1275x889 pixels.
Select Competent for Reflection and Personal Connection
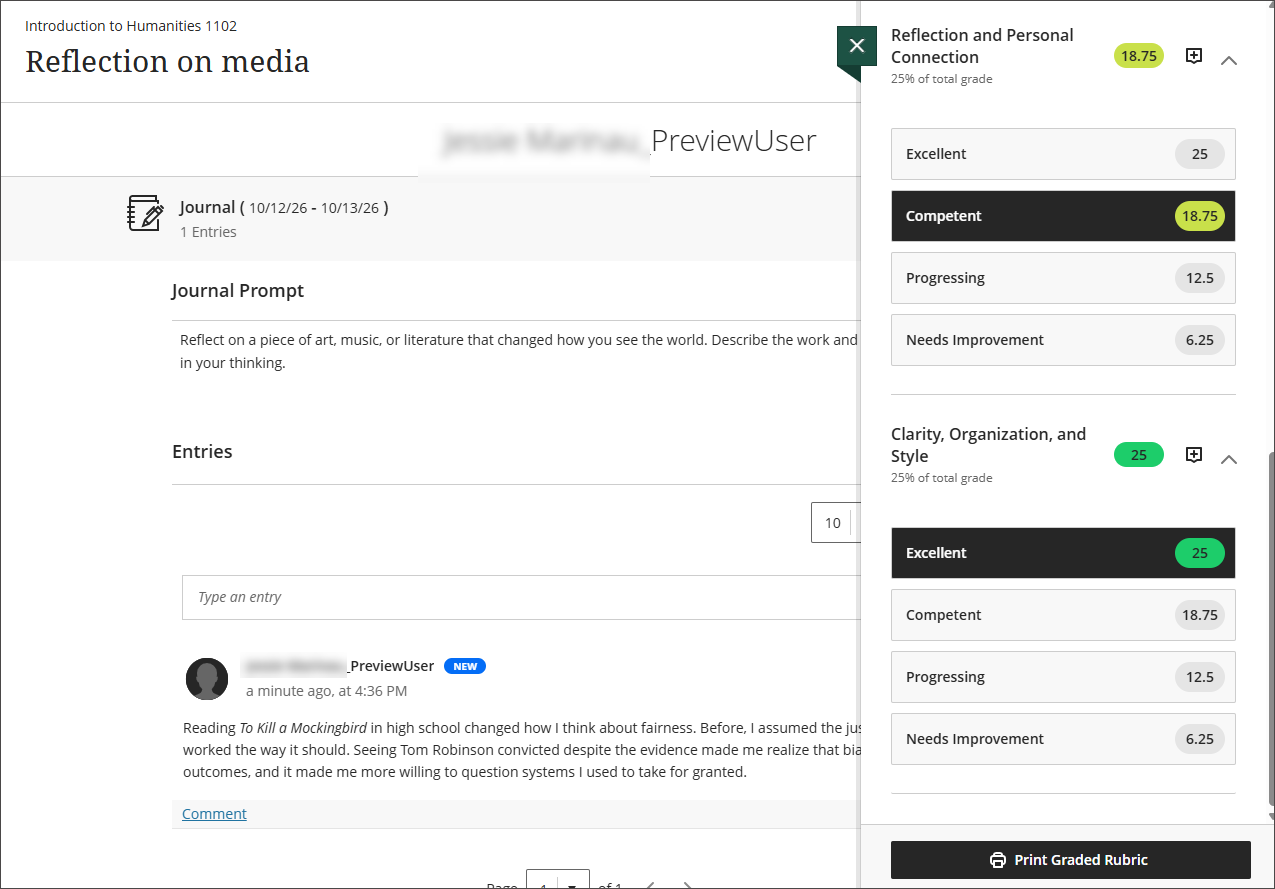[x=1063, y=216]
